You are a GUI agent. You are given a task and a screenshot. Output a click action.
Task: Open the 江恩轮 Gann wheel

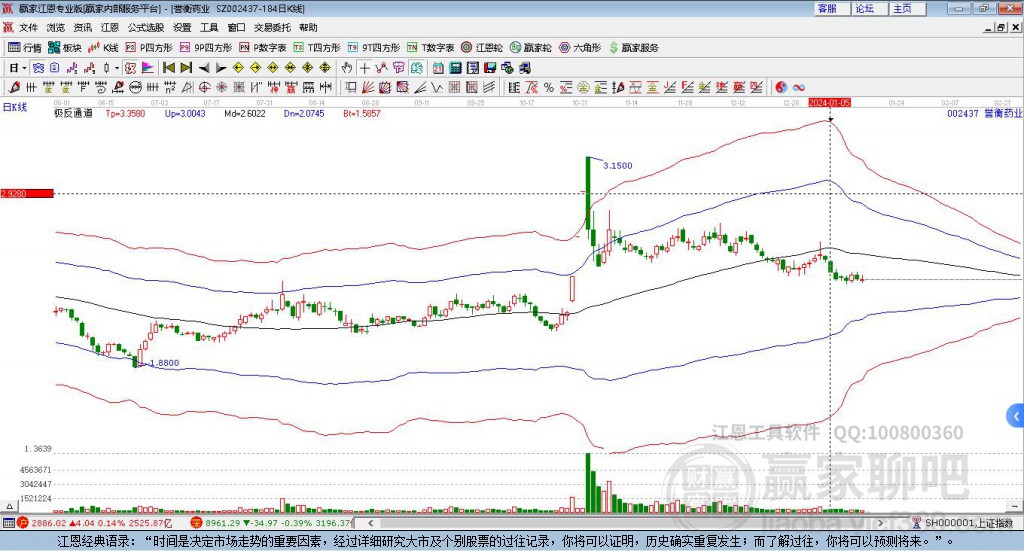tap(481, 48)
